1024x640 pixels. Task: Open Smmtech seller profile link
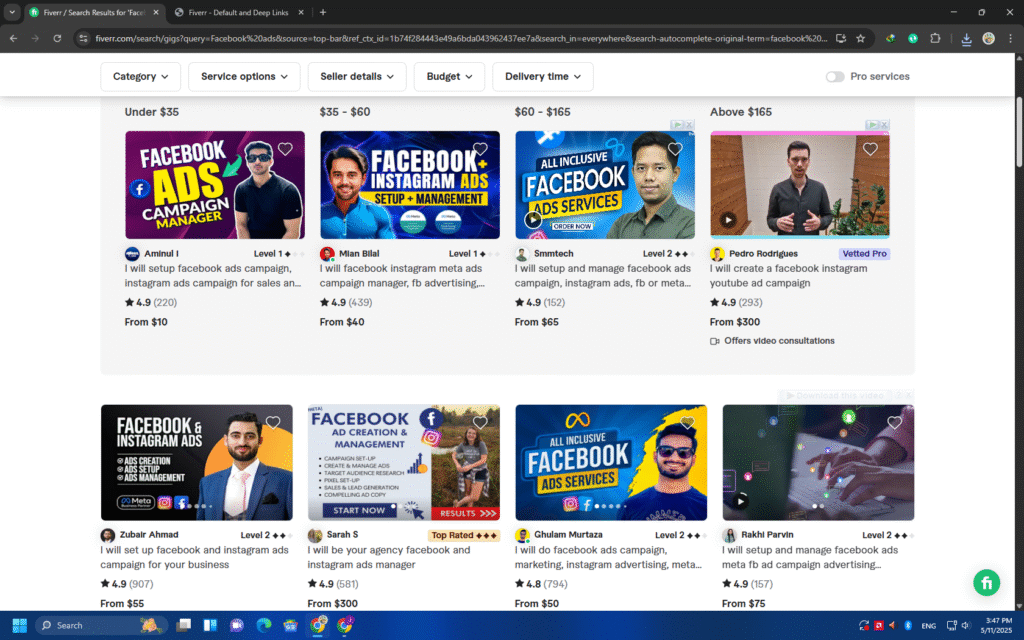(553, 253)
